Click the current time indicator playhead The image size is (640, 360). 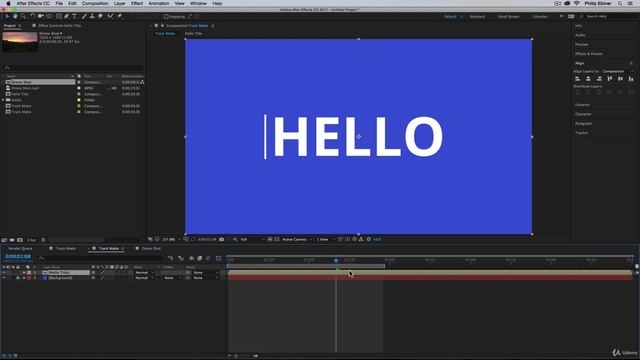coord(336,260)
